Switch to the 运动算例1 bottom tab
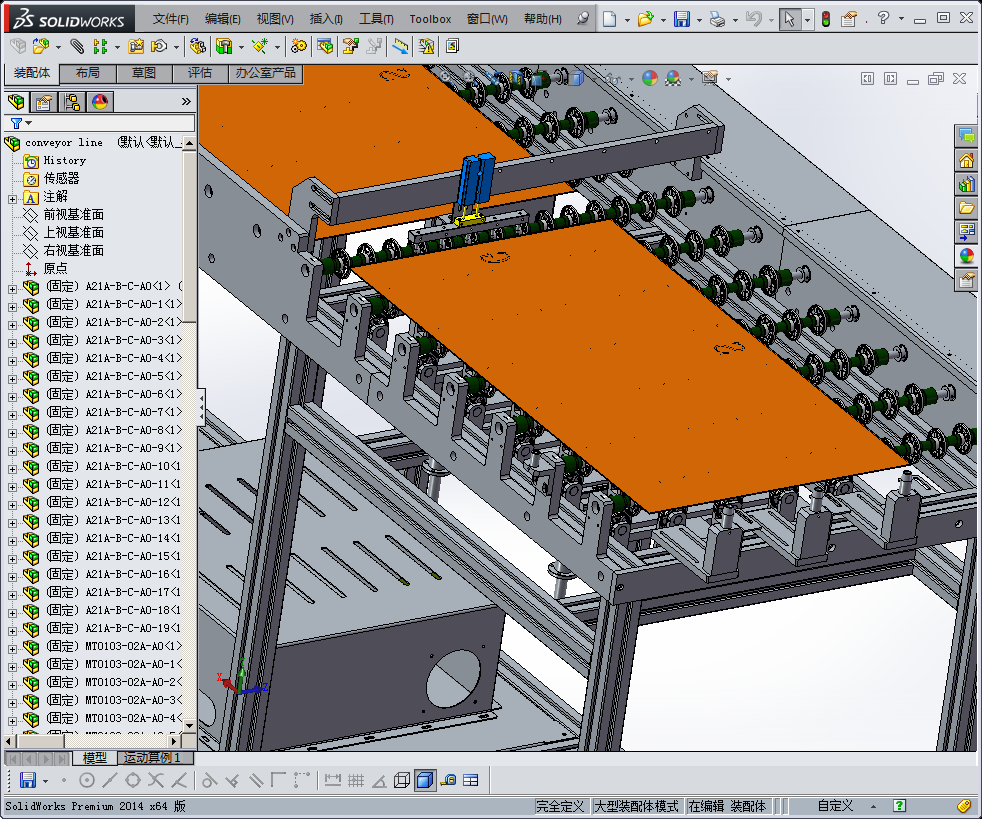Screen dimensions: 982x819 coord(153,758)
